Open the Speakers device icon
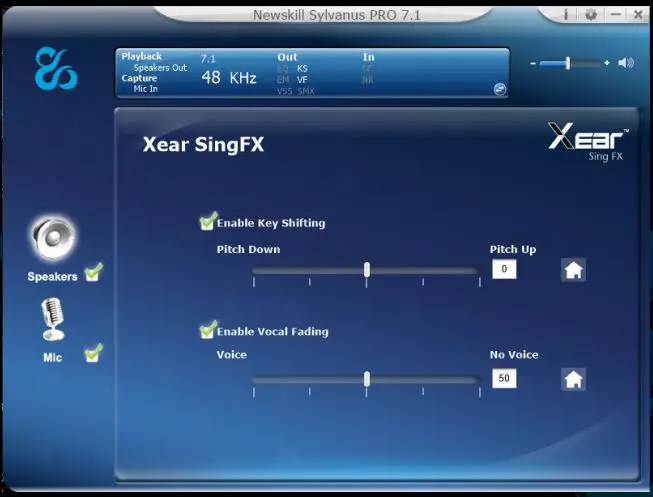Viewport: 653px width, 497px height. [x=53, y=239]
